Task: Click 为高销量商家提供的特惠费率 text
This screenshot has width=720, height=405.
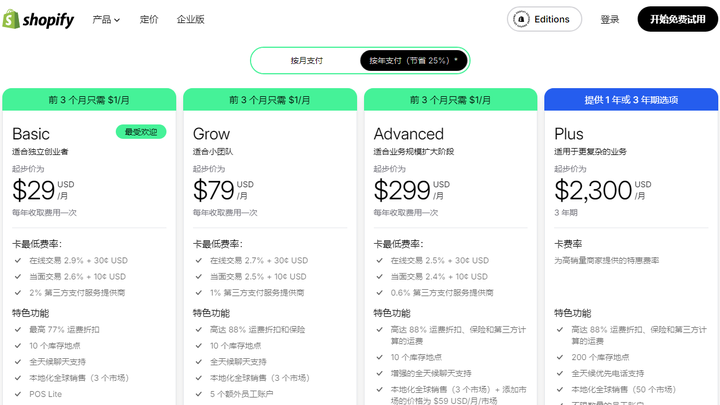Action: point(607,260)
